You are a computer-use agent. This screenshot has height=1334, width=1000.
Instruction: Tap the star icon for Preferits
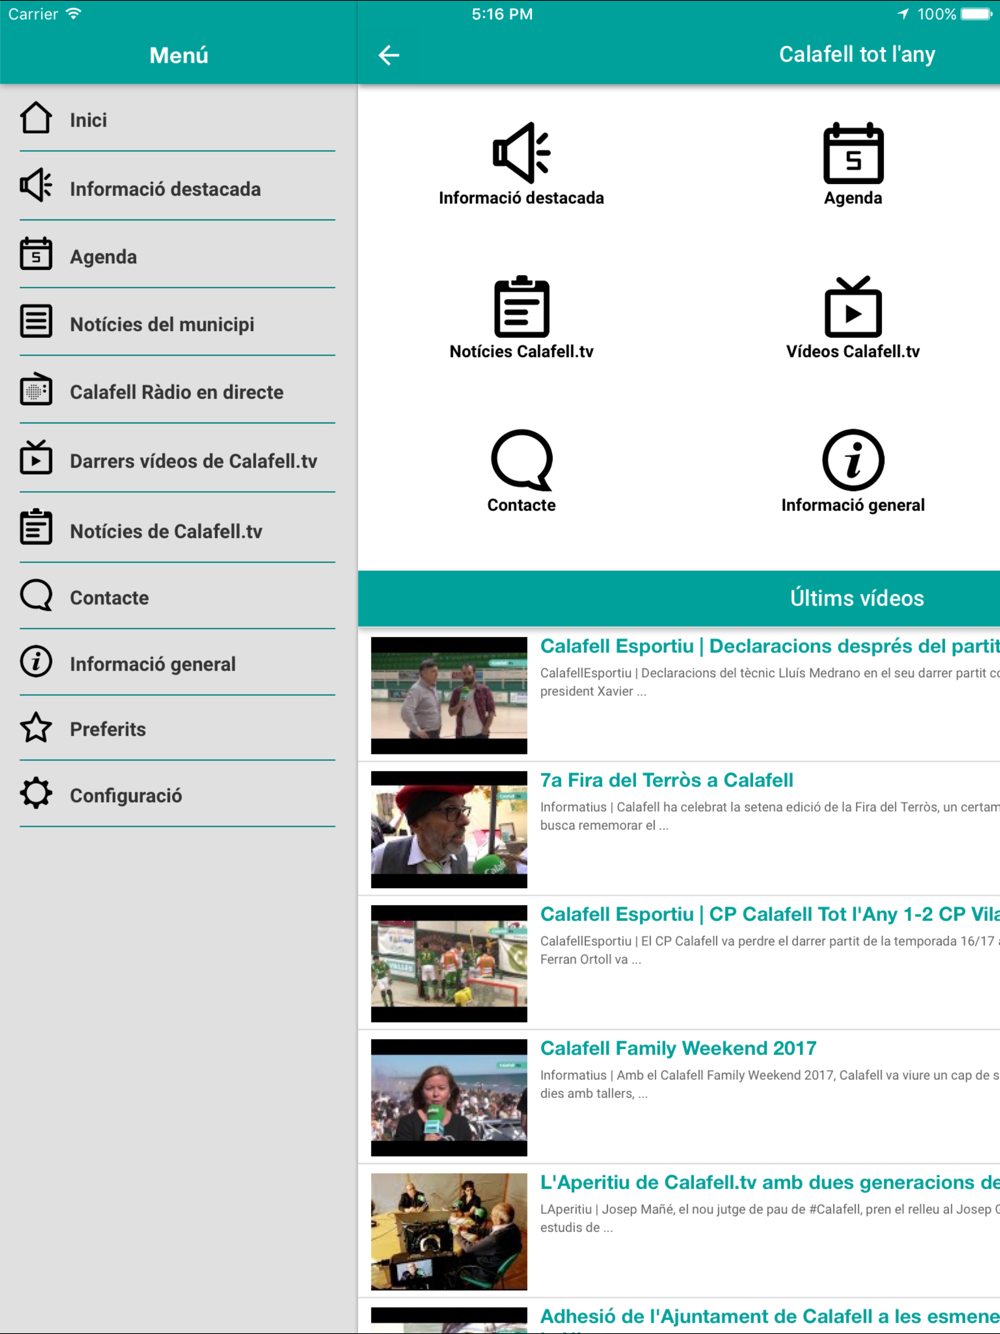coord(36,727)
